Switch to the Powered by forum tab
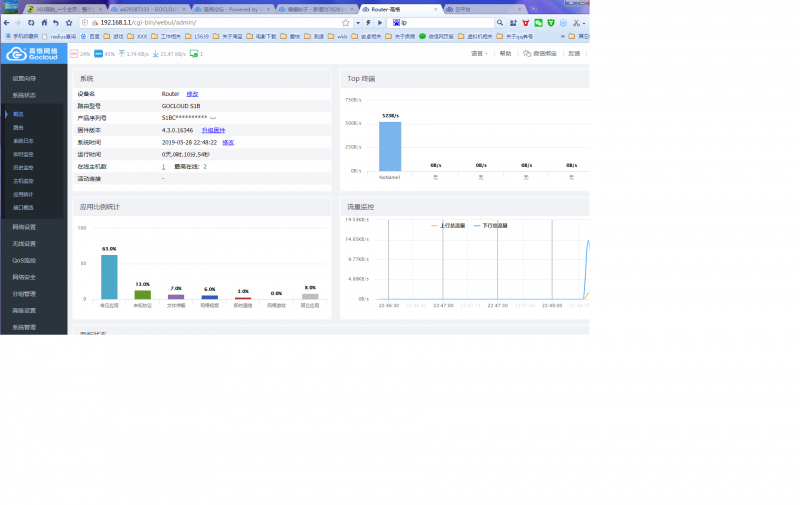Viewport: 800px width, 505px height. [232, 9]
